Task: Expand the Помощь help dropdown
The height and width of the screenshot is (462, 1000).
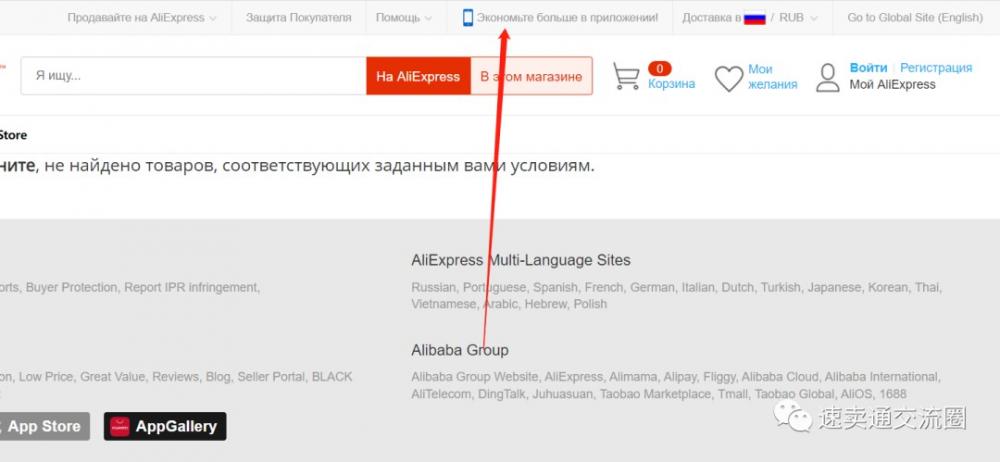Action: [x=403, y=18]
